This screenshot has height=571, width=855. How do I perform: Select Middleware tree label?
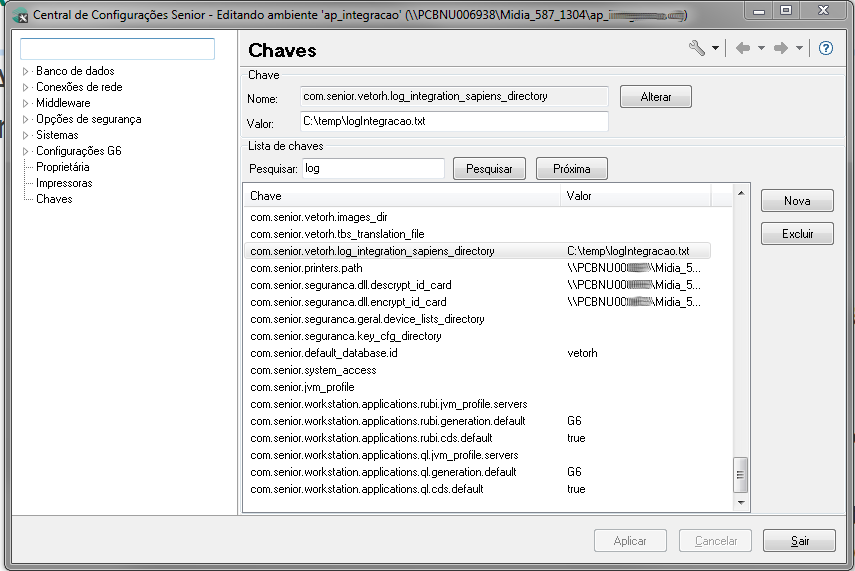[x=63, y=103]
